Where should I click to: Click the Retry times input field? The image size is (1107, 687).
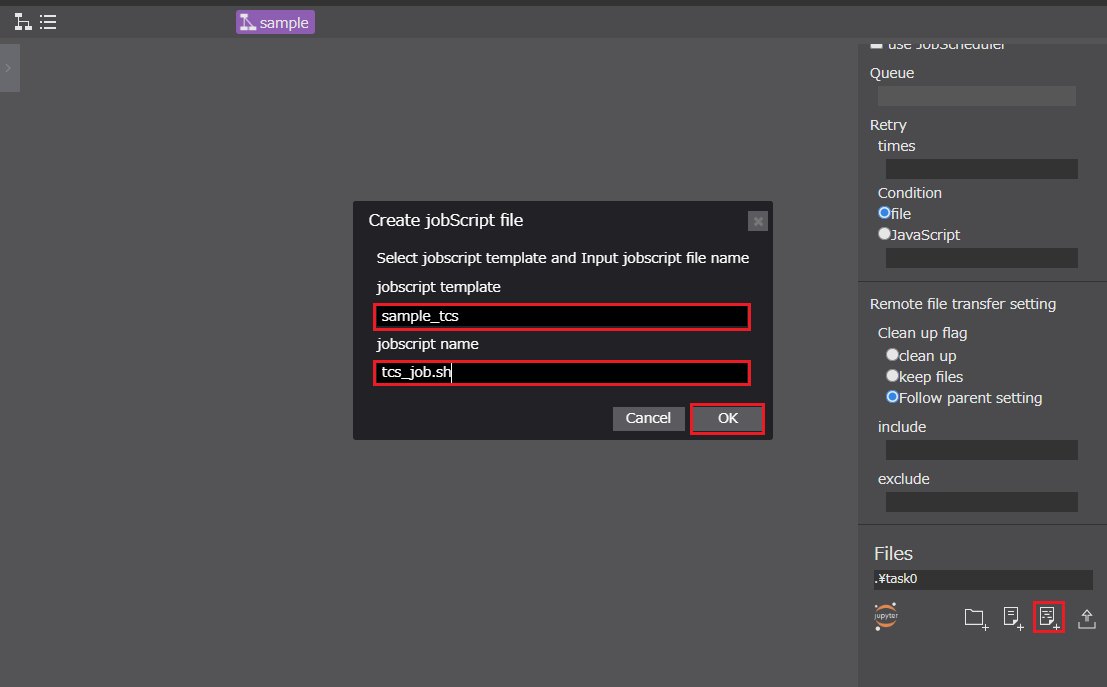coord(981,169)
